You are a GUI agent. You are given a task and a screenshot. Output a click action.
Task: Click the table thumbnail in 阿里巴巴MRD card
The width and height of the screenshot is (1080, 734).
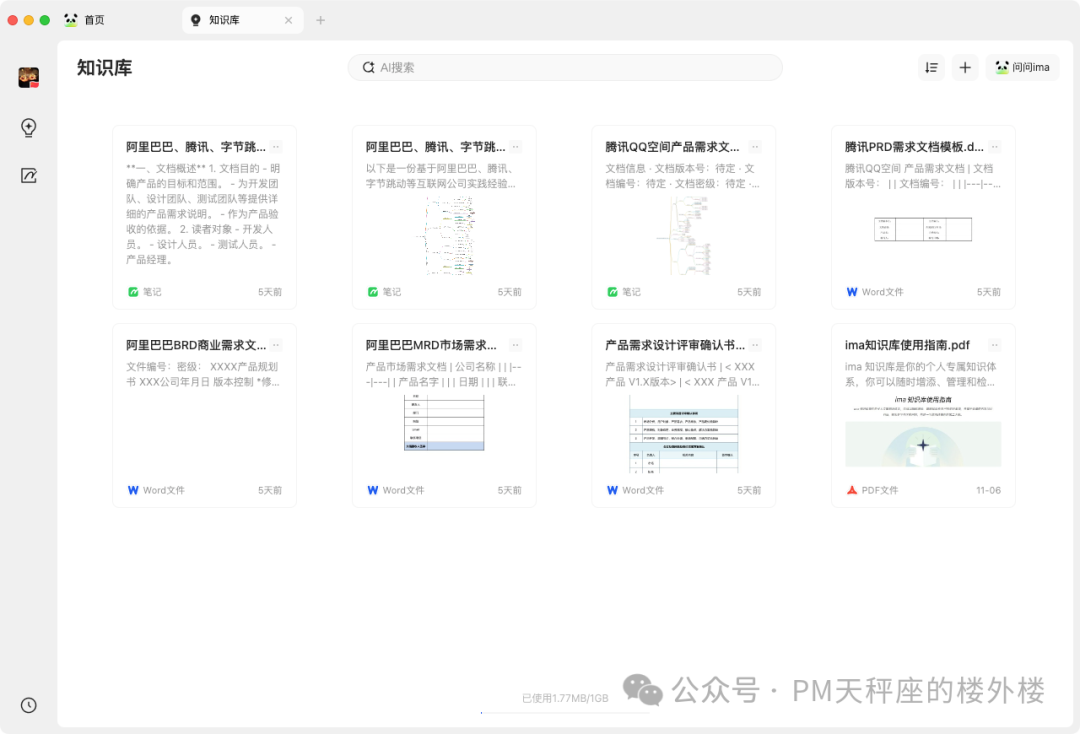click(x=444, y=422)
